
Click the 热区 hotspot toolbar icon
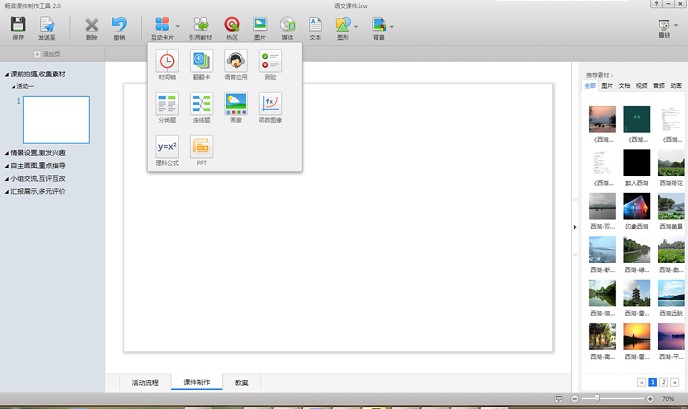click(231, 24)
